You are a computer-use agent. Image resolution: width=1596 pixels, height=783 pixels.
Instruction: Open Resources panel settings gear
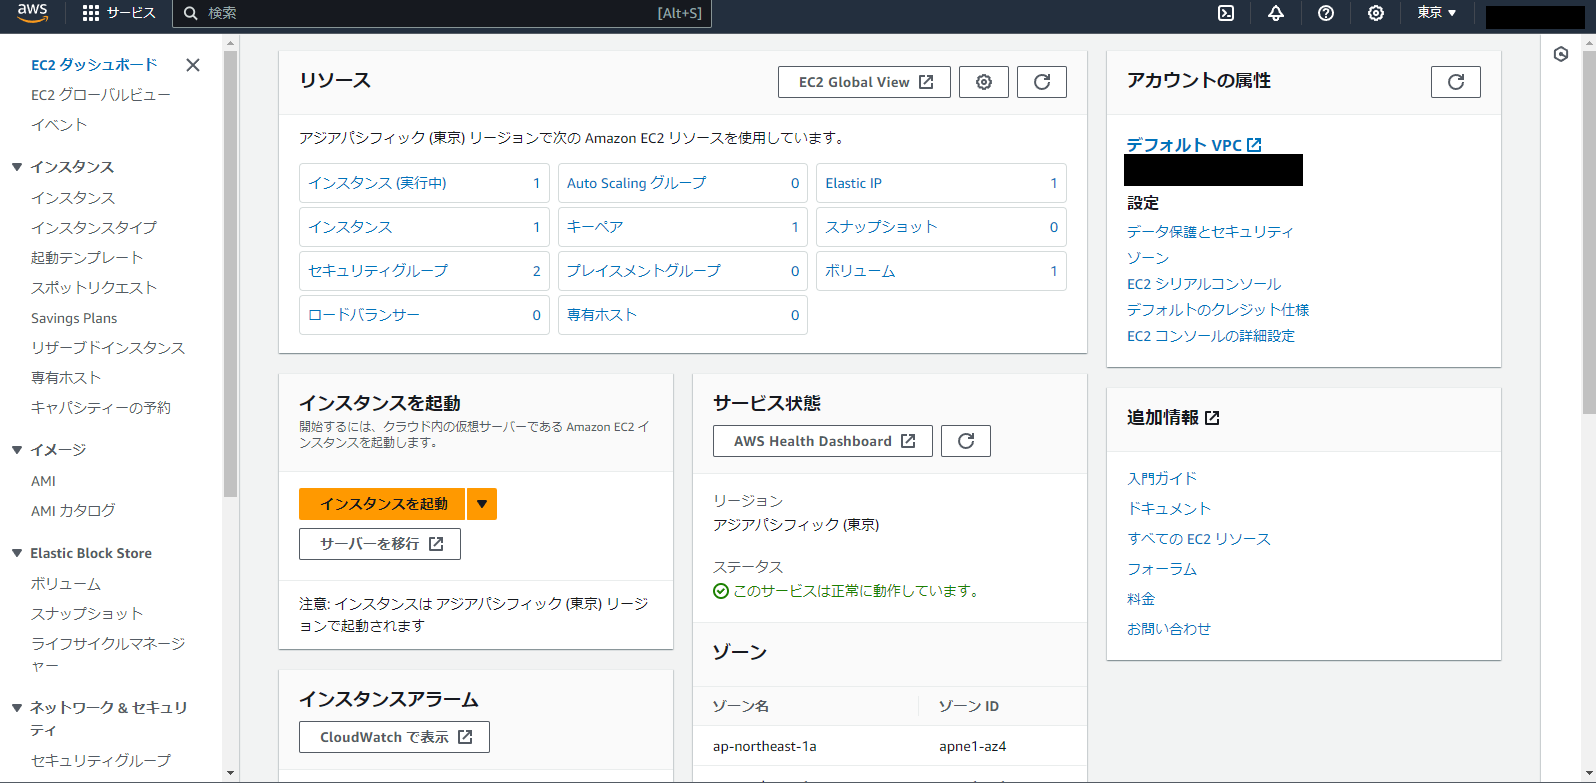[x=984, y=82]
